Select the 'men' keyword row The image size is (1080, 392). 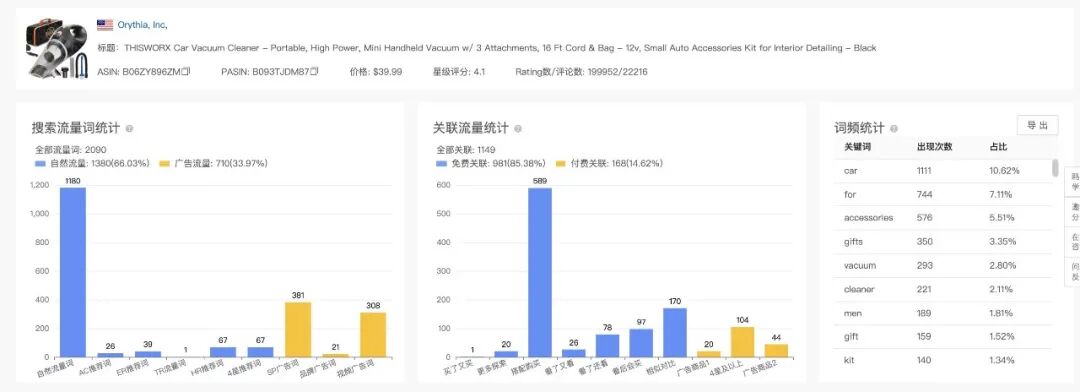[942, 313]
